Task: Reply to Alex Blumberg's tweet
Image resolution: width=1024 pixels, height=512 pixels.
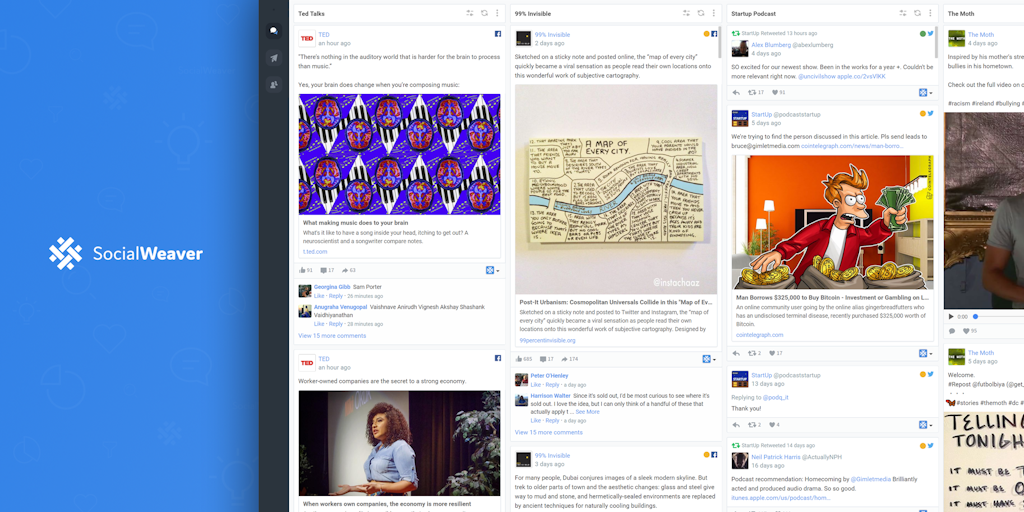Action: 736,92
